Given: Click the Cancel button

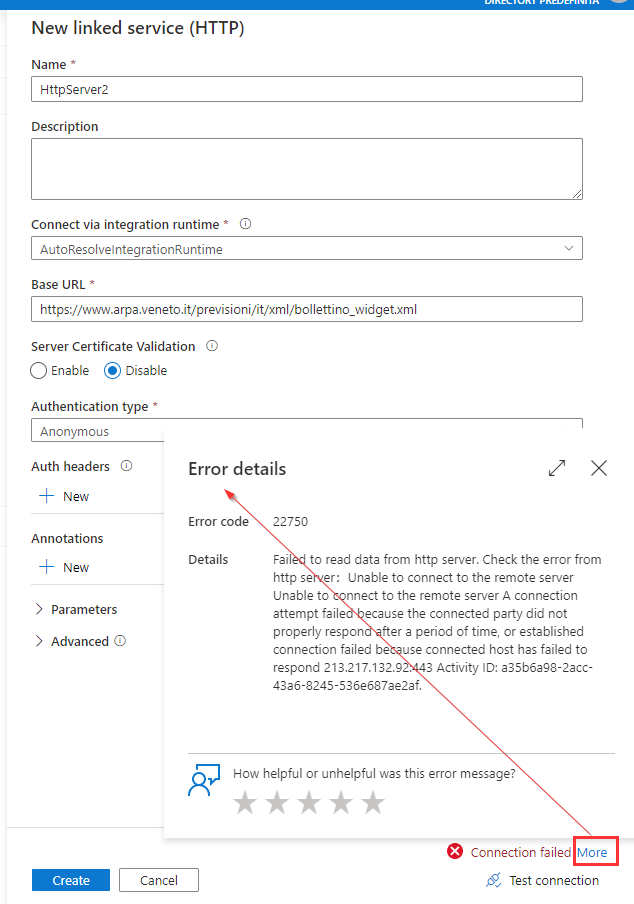Looking at the screenshot, I should click(159, 880).
